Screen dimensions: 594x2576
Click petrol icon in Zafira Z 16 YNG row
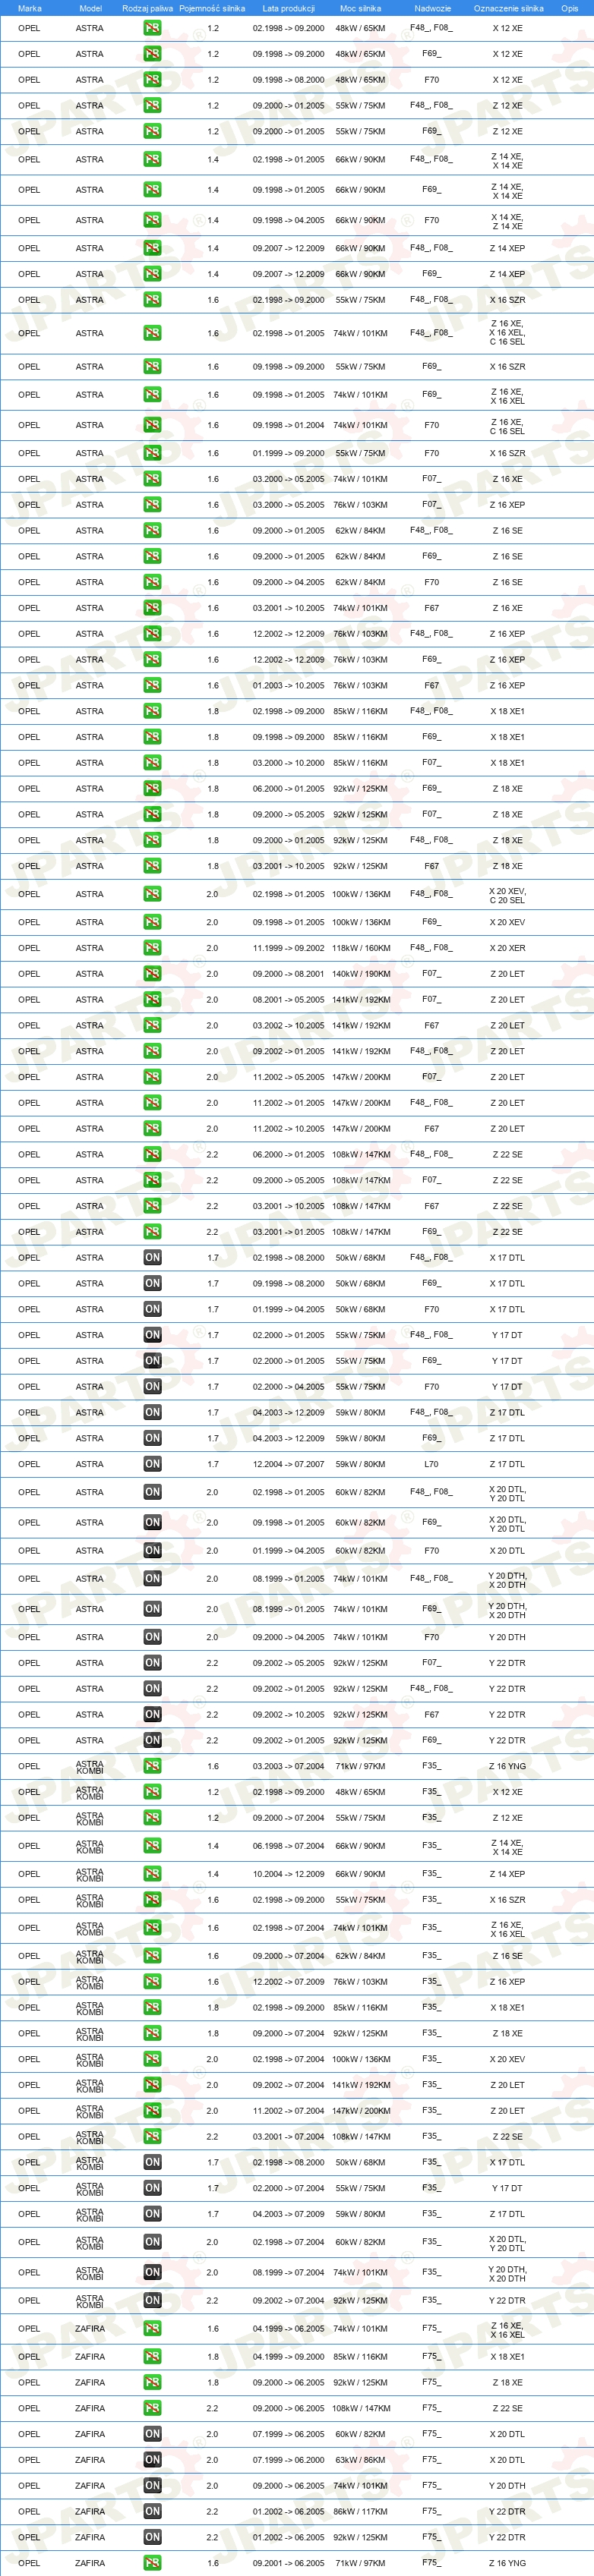[152, 2563]
